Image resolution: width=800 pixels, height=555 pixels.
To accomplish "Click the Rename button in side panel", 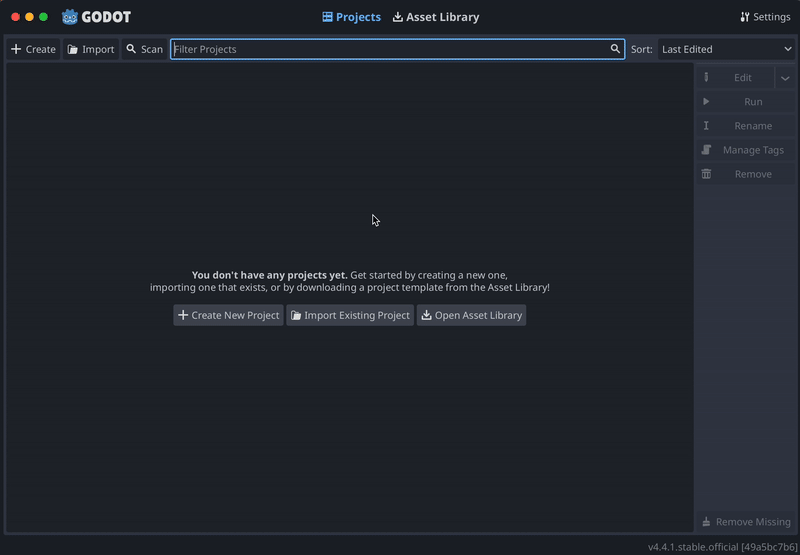I will click(746, 126).
